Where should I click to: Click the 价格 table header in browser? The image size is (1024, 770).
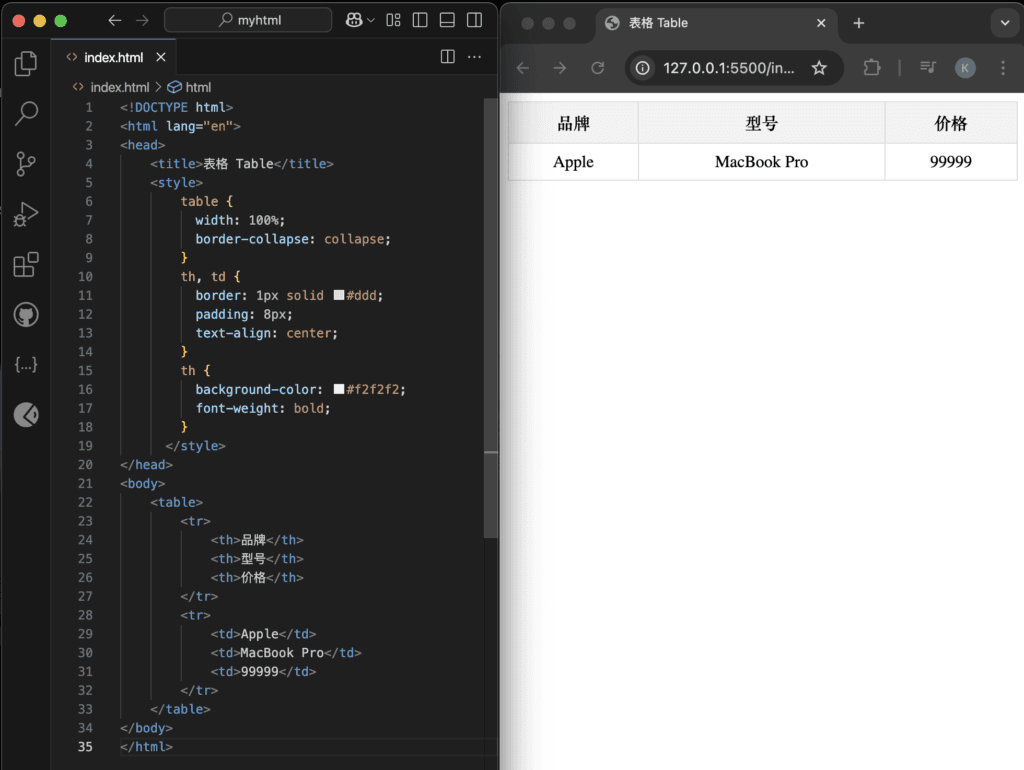(951, 123)
